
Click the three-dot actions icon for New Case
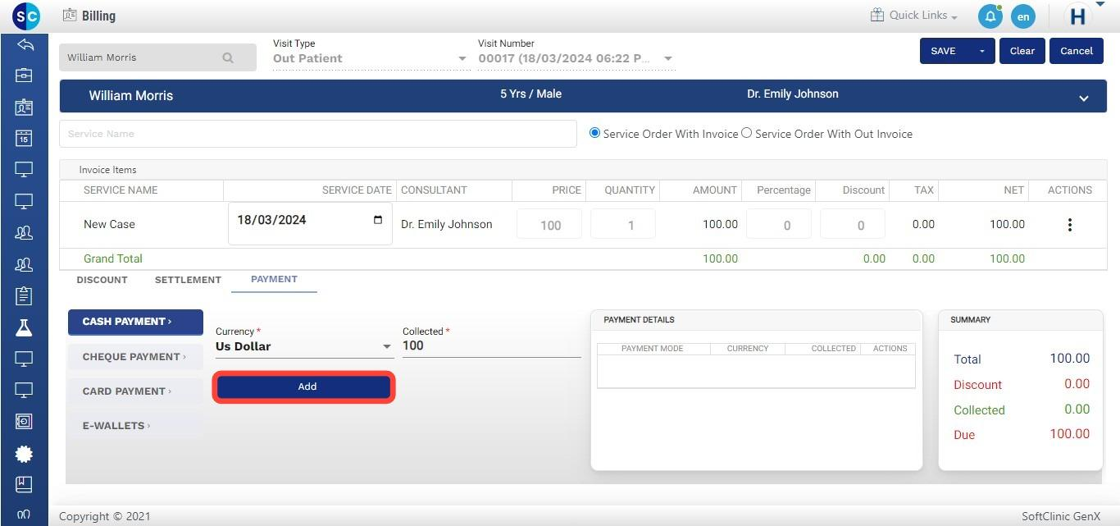point(1069,225)
